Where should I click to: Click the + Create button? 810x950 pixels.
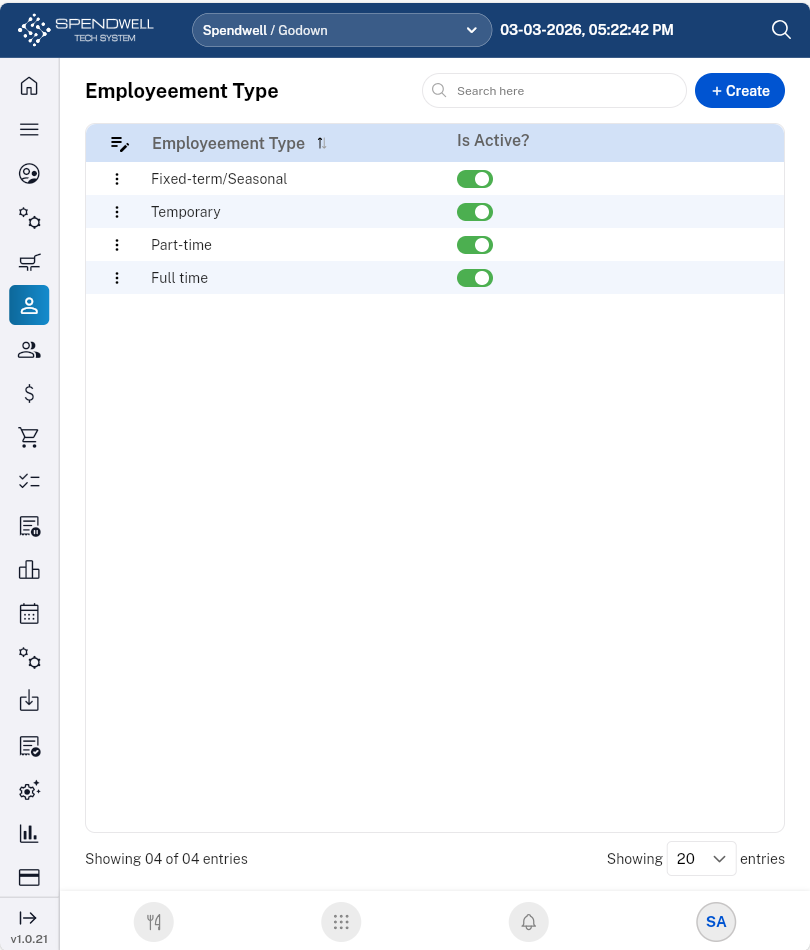coord(740,91)
